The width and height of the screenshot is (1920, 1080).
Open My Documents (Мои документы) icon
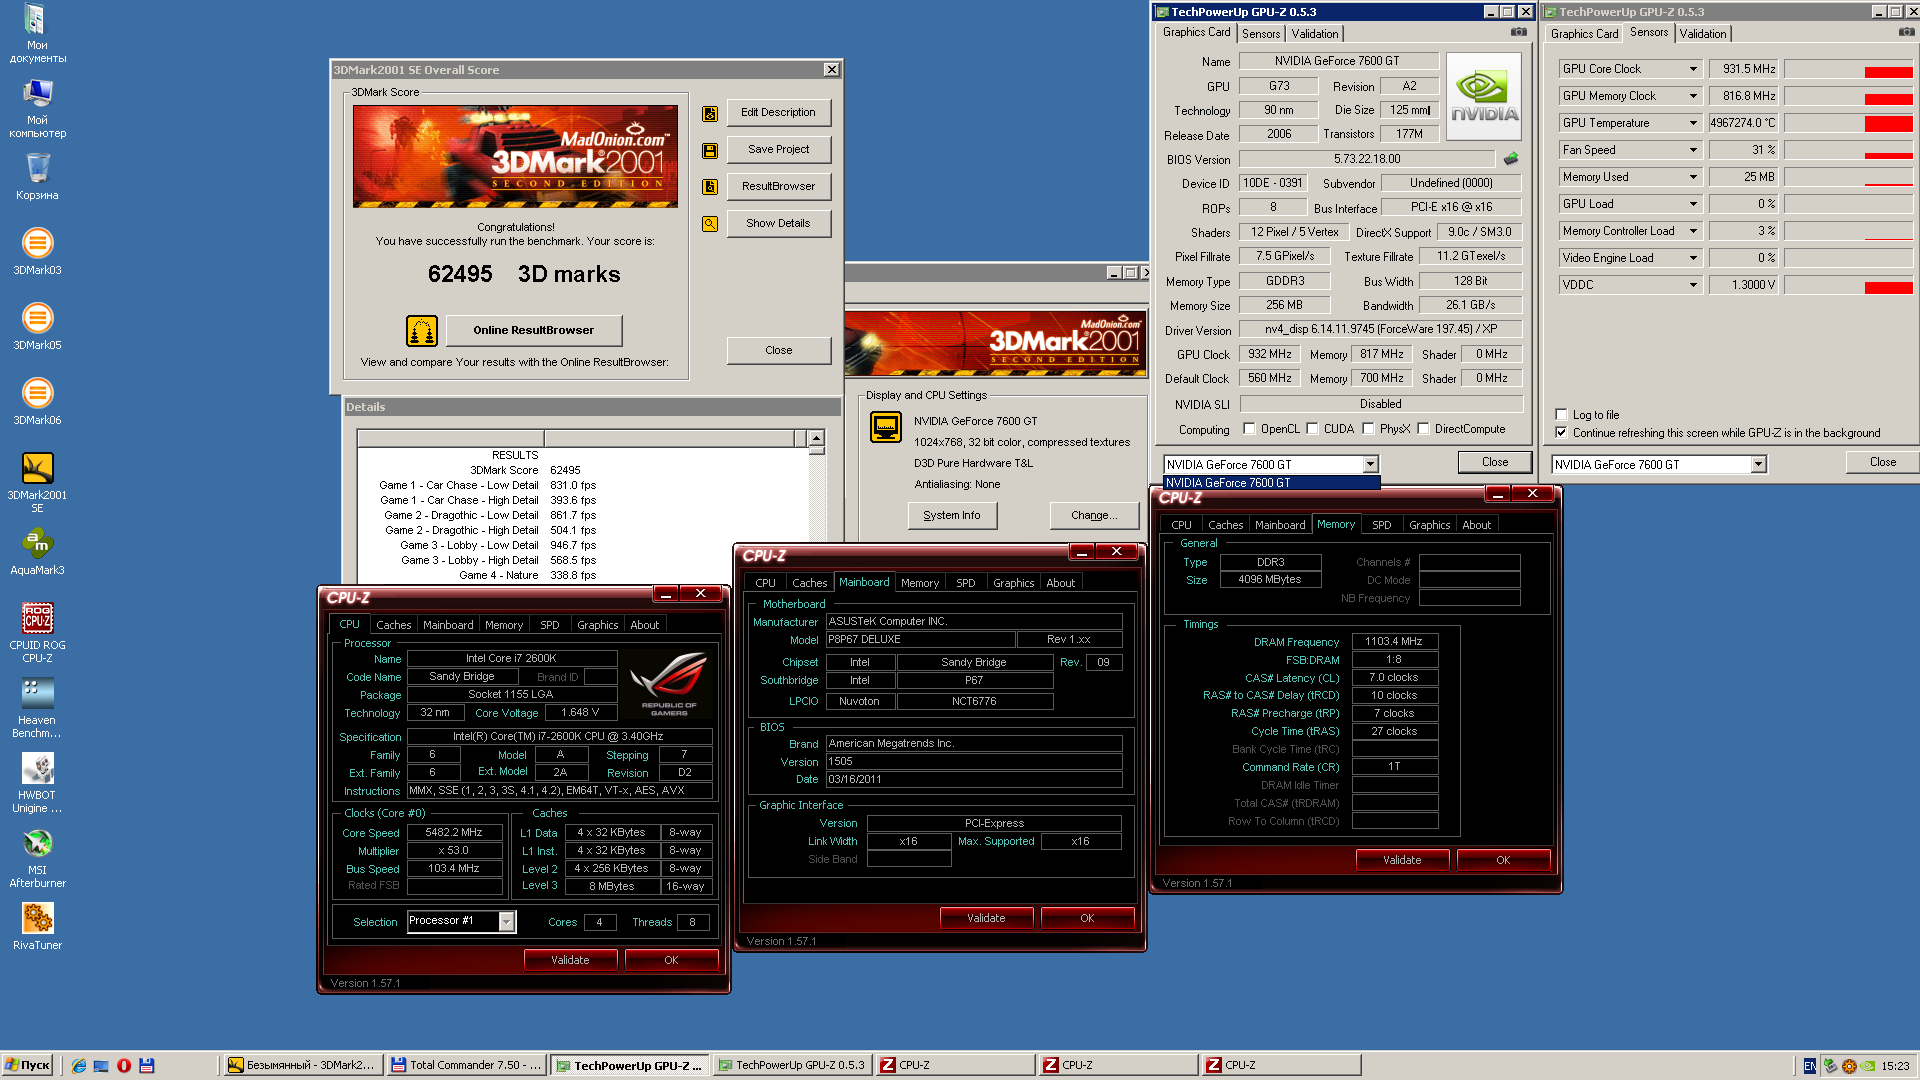pyautogui.click(x=37, y=33)
